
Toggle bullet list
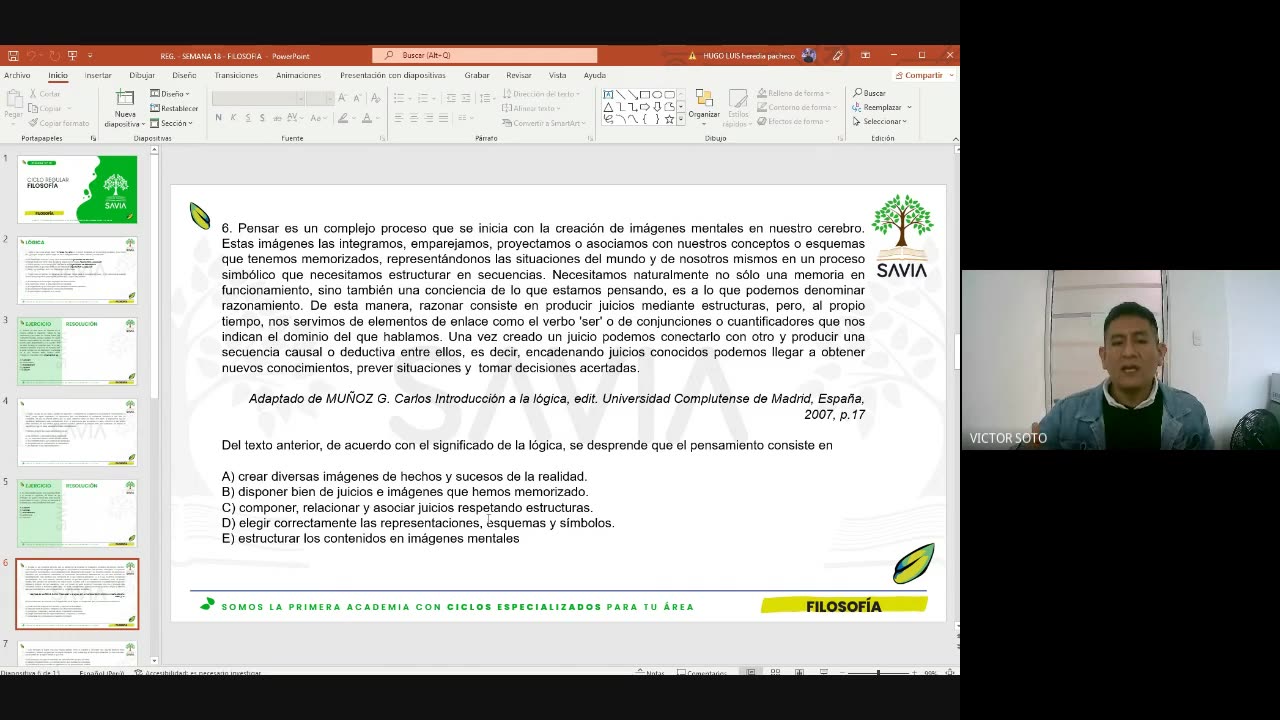pyautogui.click(x=399, y=98)
